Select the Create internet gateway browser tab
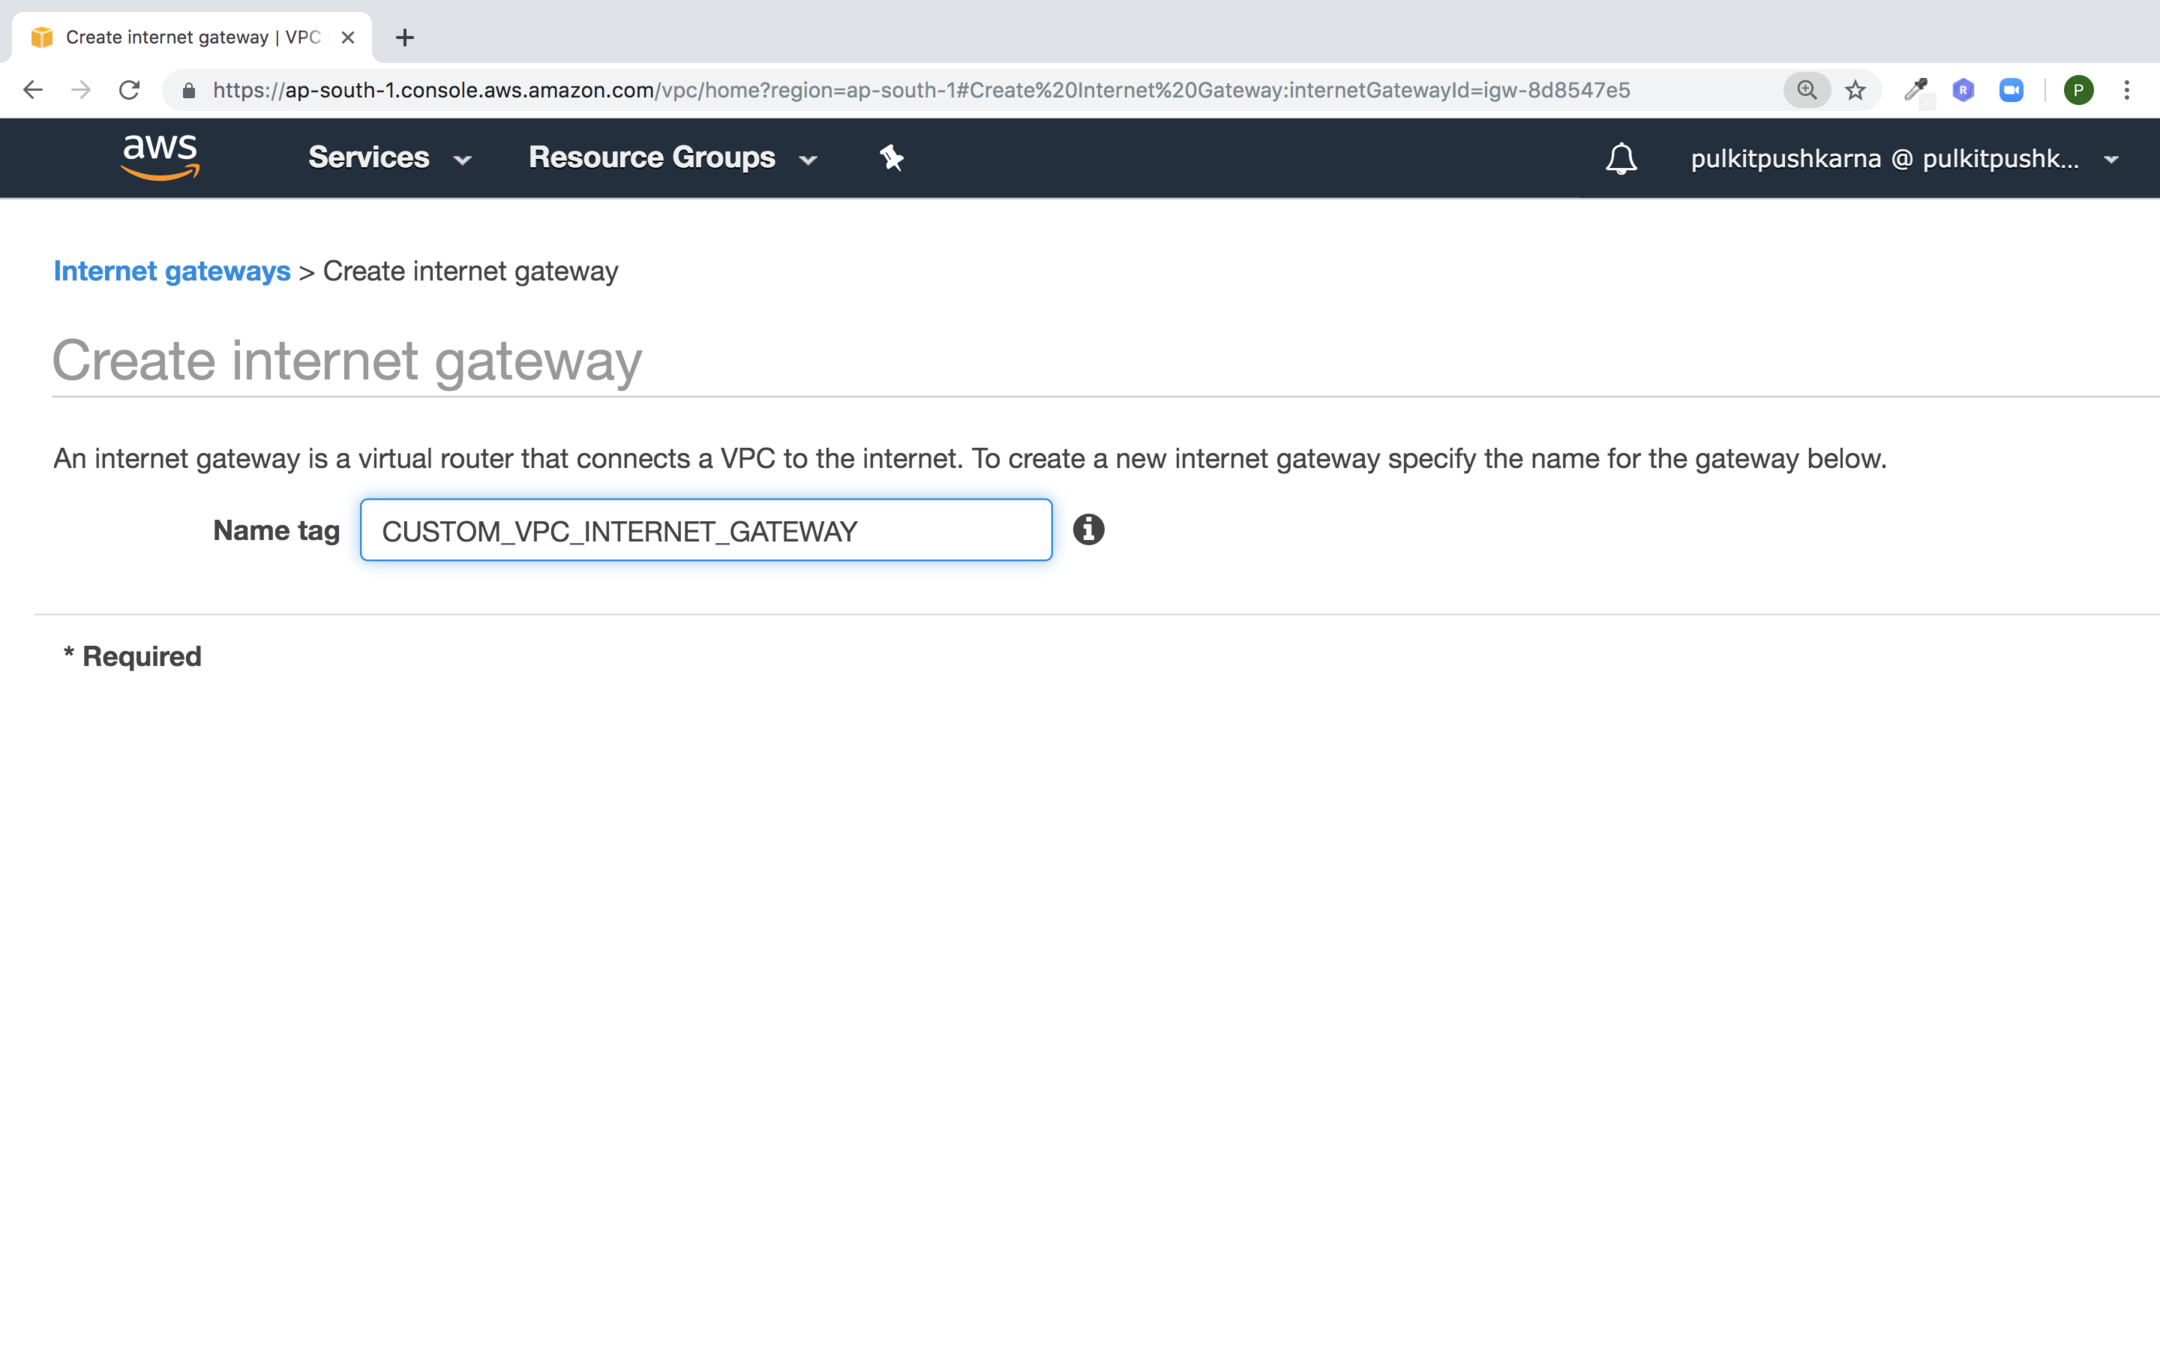2160x1350 pixels. [x=192, y=37]
